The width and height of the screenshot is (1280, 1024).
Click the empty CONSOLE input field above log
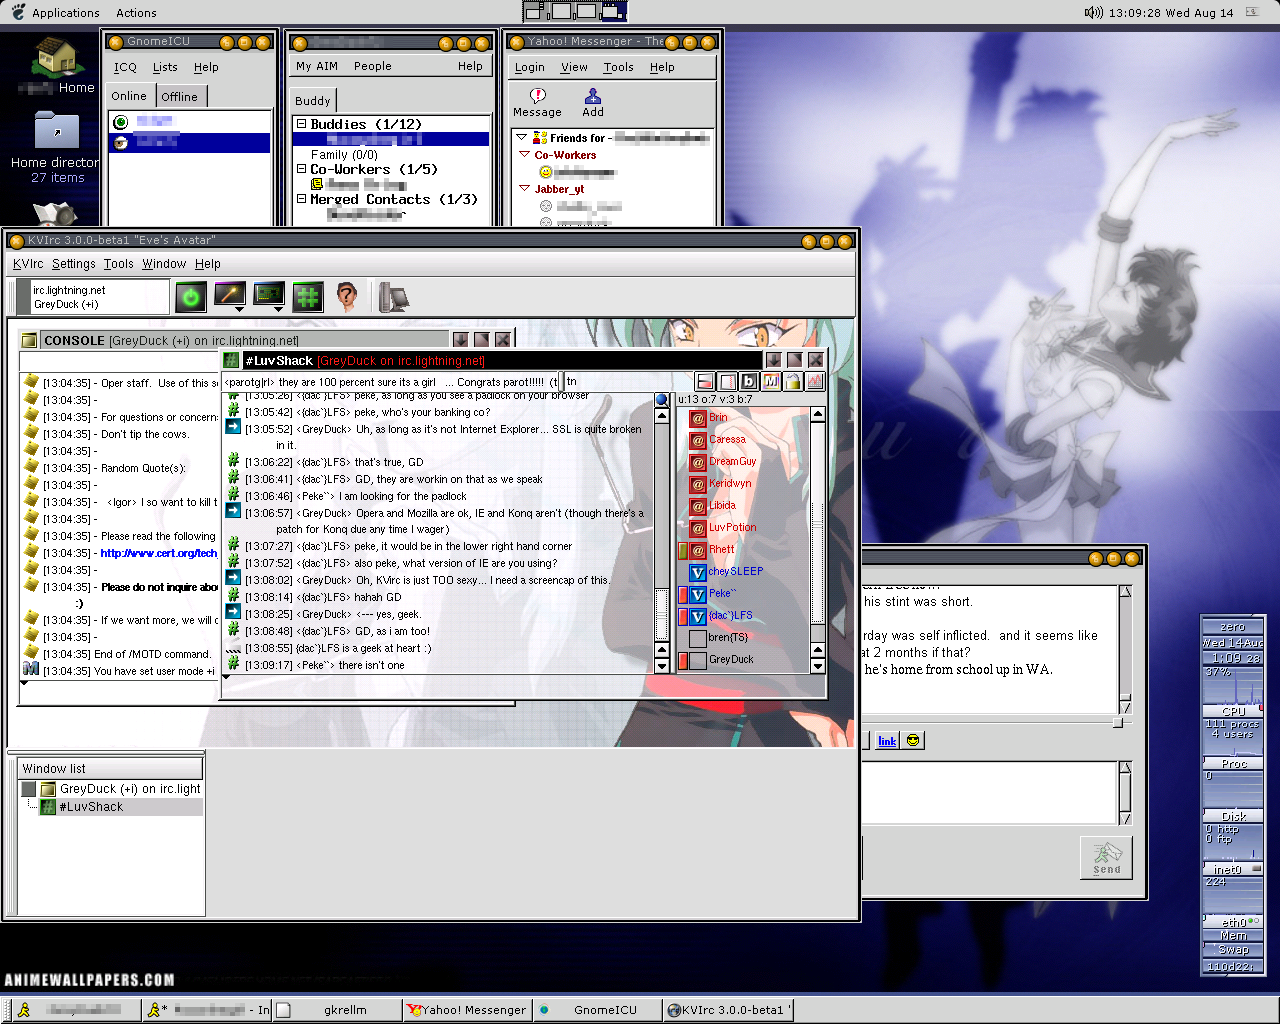point(118,361)
